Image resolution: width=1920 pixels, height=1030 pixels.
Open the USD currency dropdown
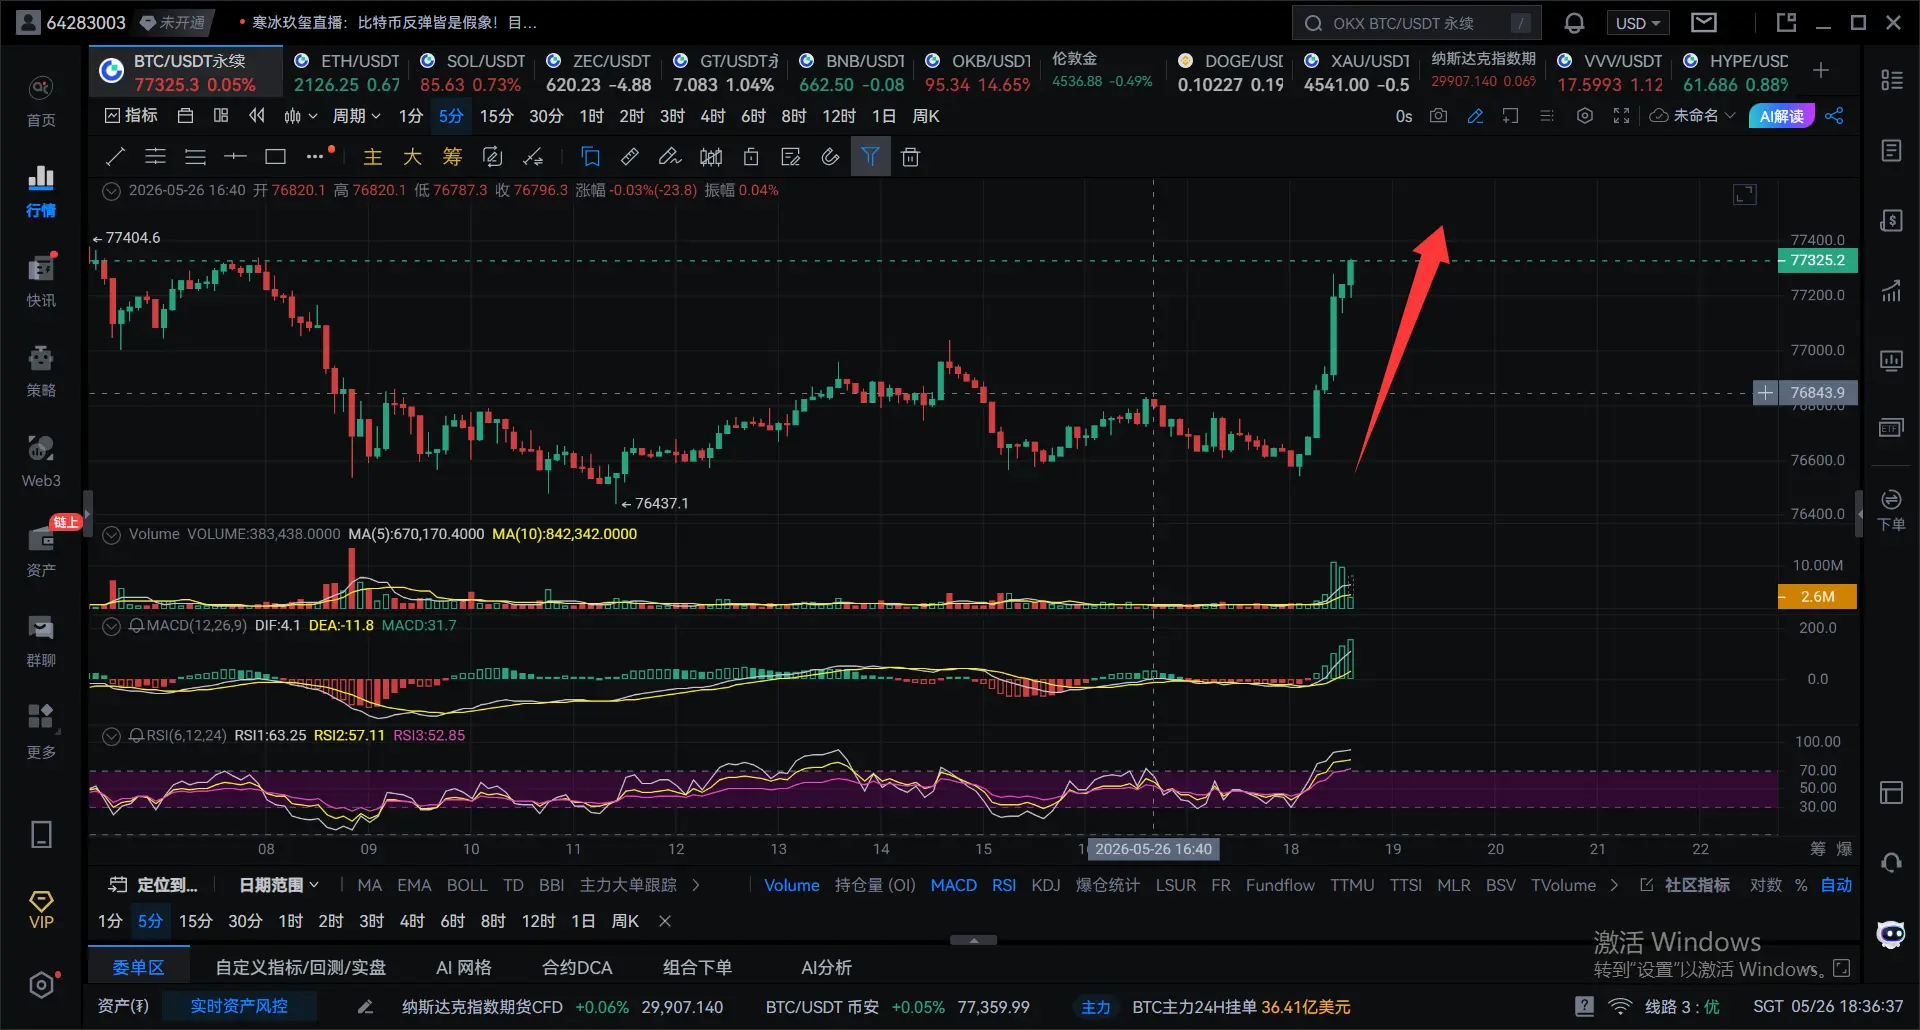click(x=1637, y=23)
